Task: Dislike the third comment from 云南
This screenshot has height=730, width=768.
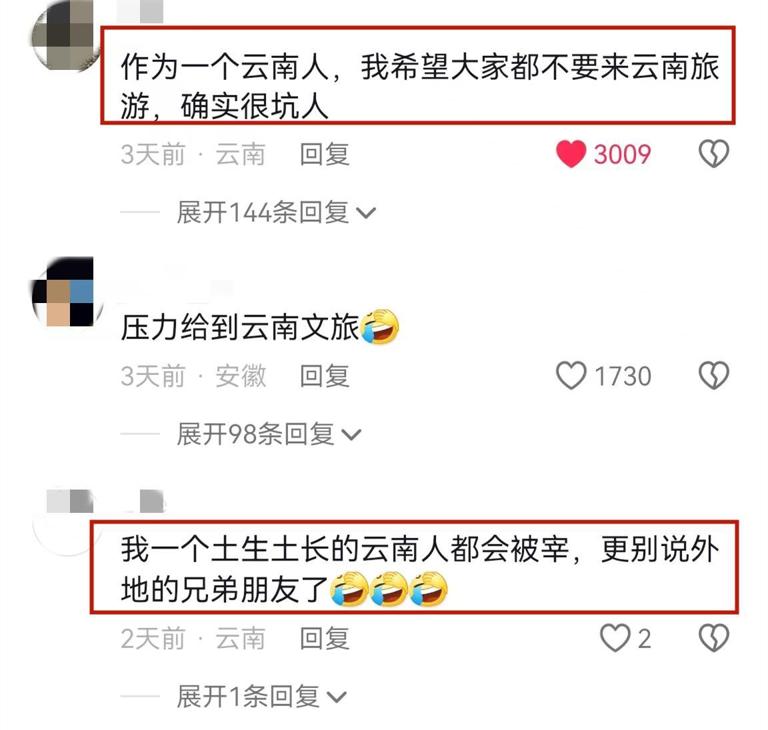Action: 714,638
